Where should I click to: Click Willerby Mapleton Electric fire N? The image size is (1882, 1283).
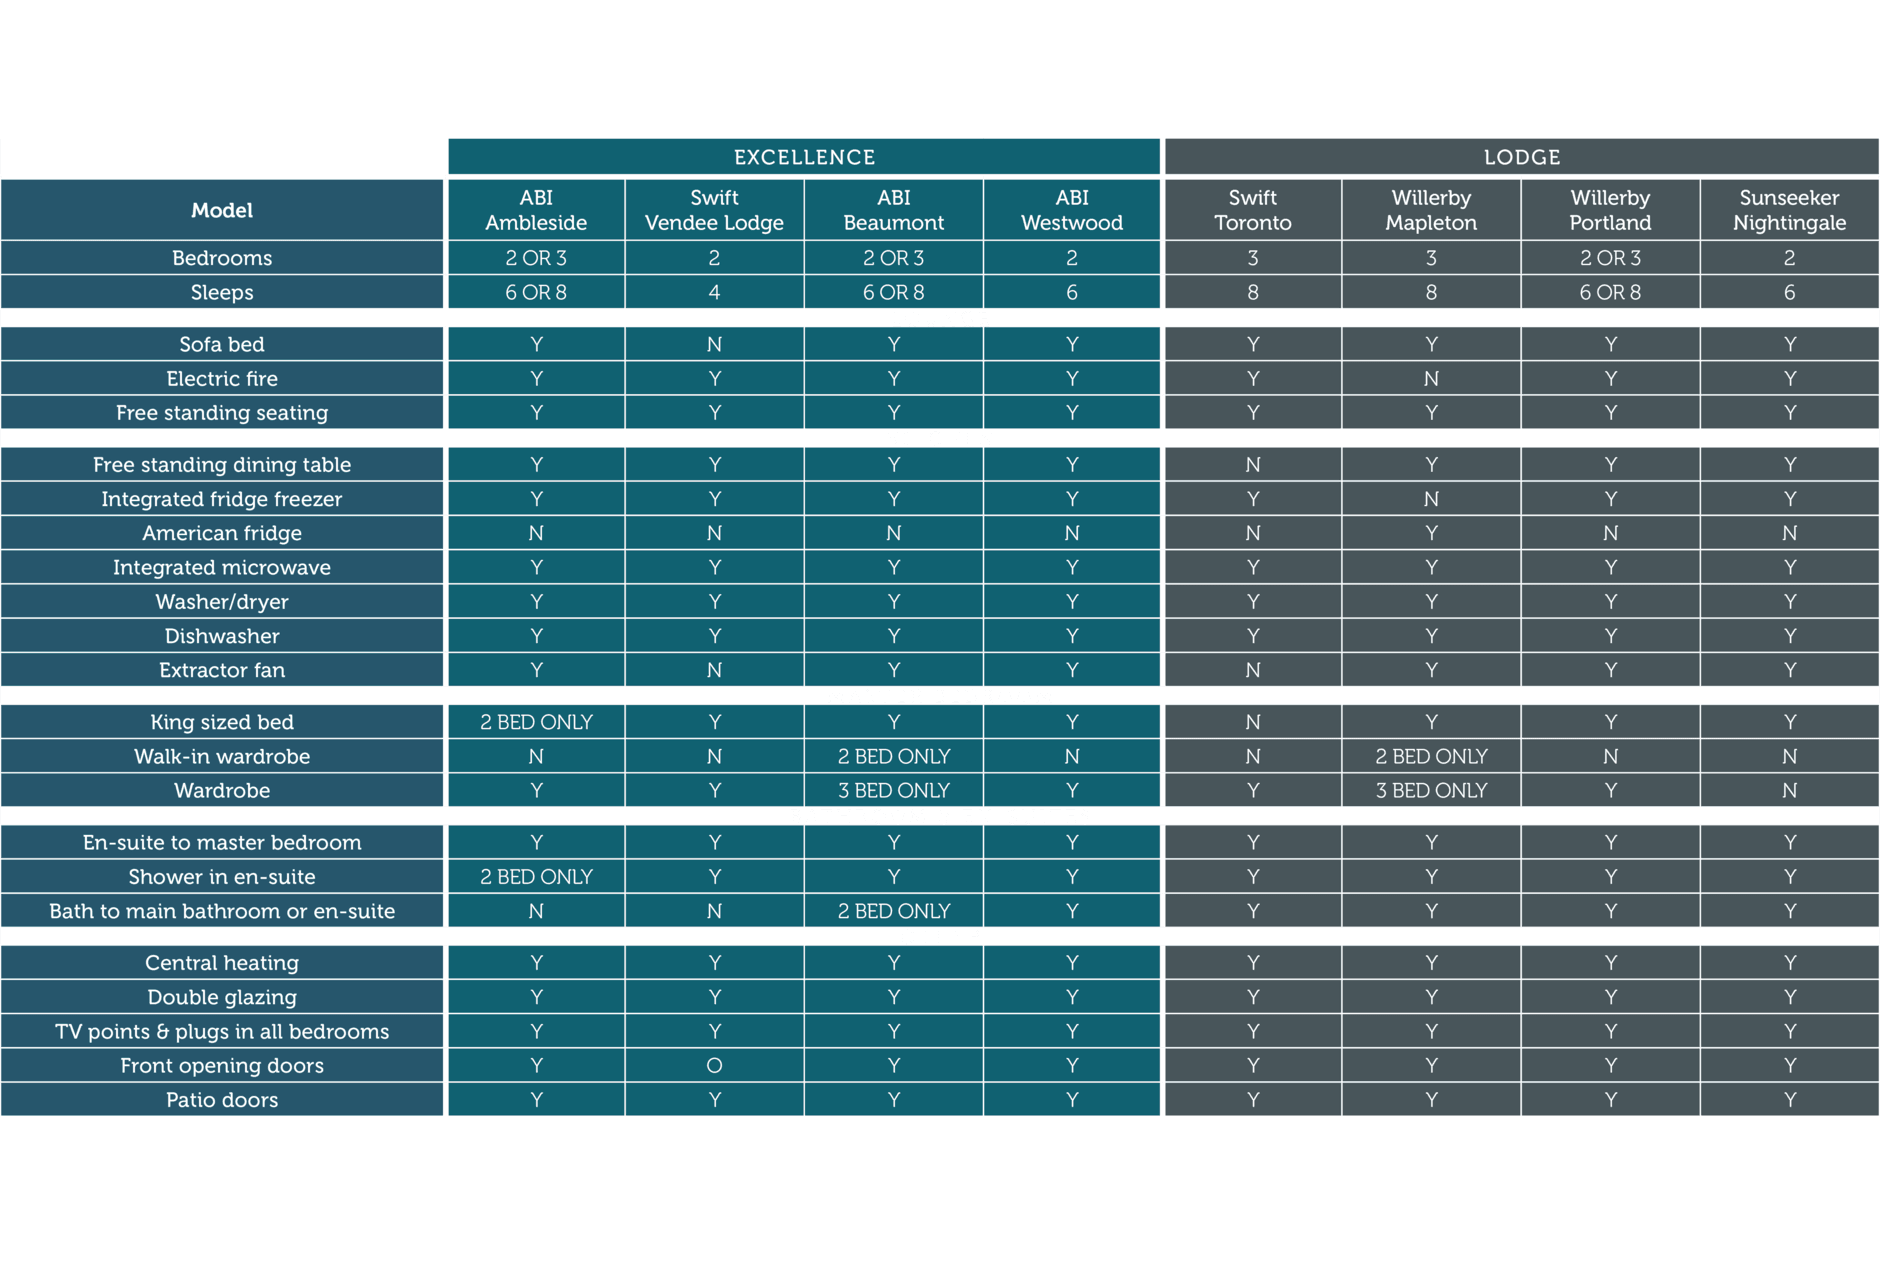1431,378
